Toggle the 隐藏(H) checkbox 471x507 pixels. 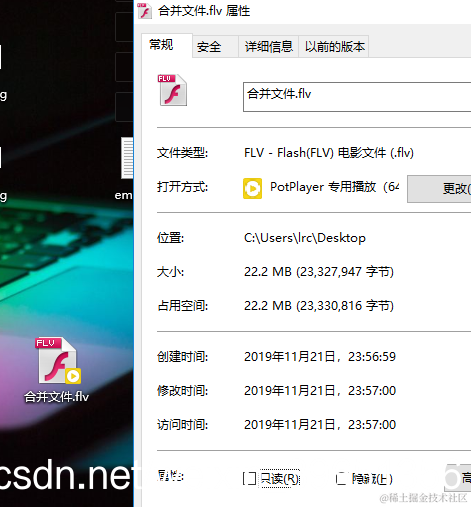point(342,479)
